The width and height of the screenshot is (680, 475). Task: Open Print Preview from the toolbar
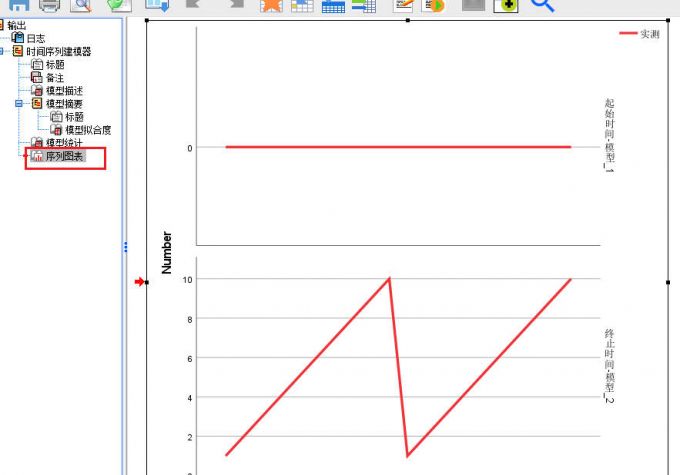(82, 5)
